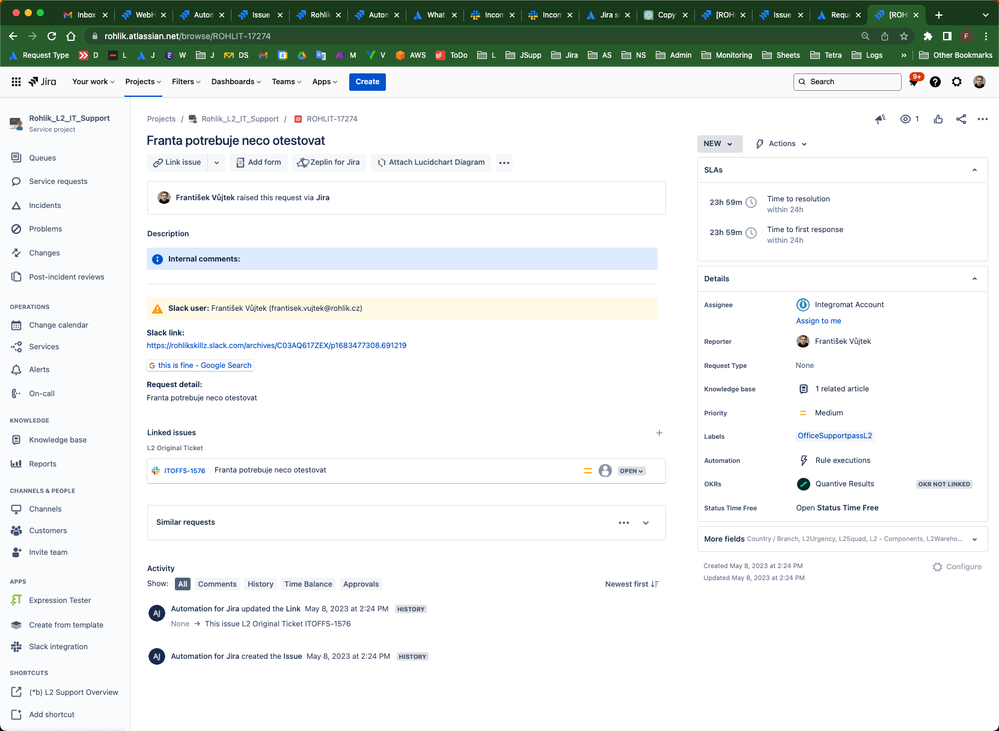
Task: Reload the browser page
Action: 52,36
